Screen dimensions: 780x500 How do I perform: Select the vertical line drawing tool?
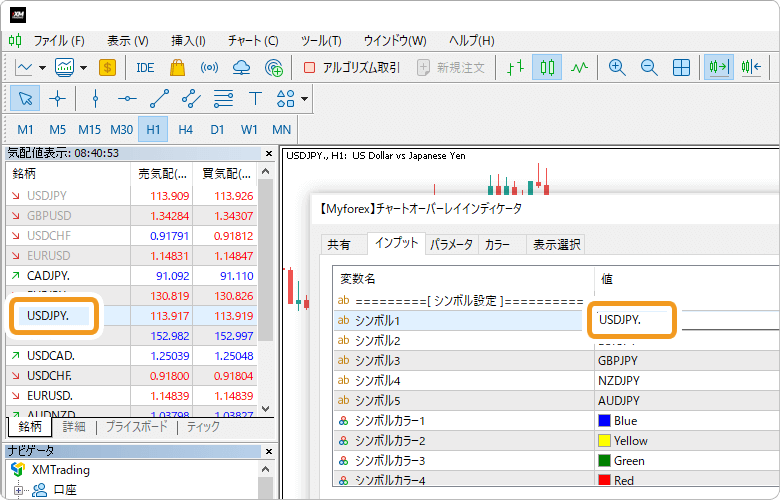[96, 99]
